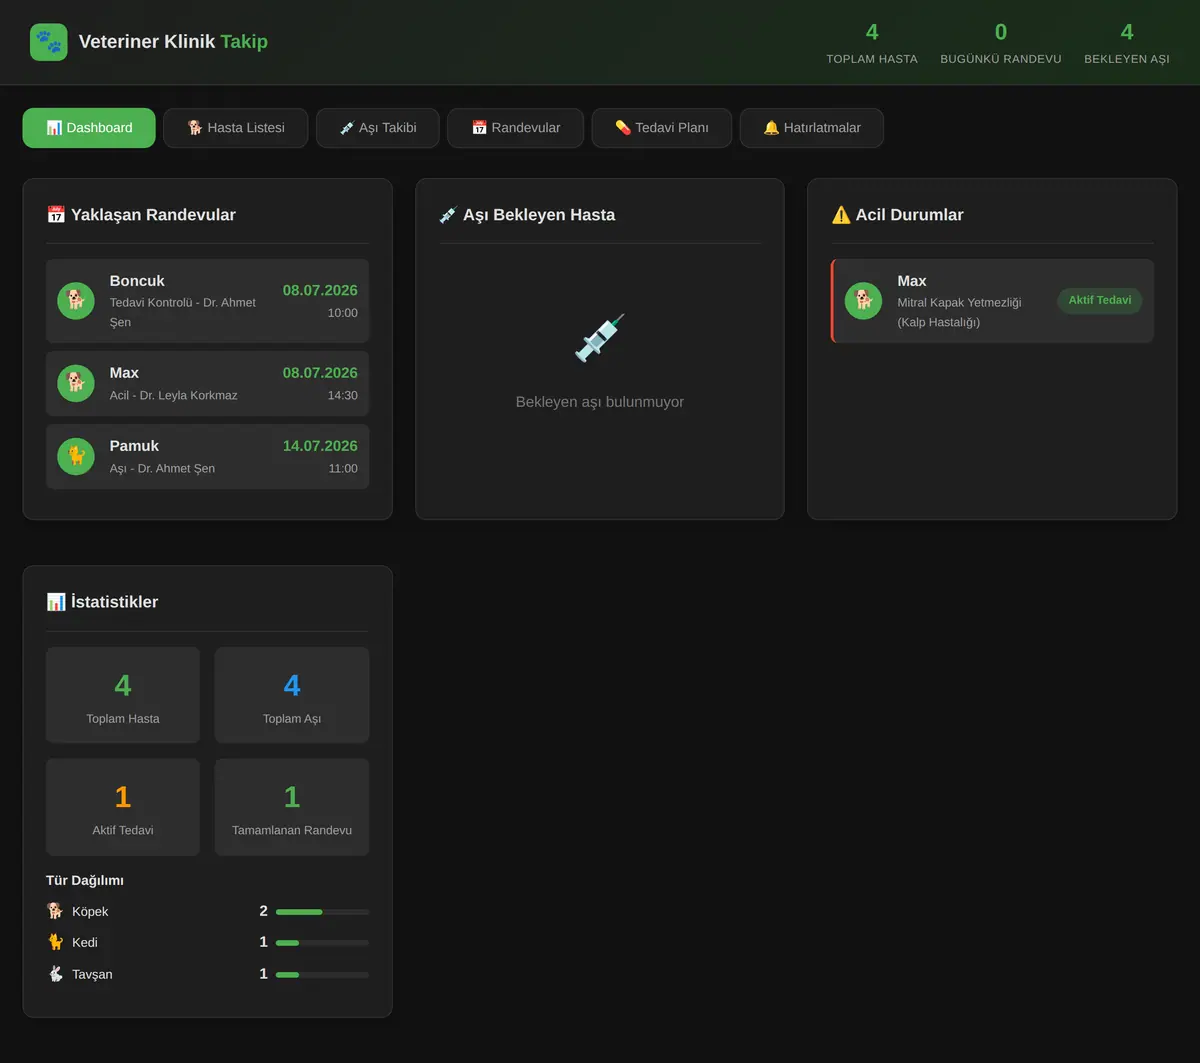Click the Veteriner Klinik Takip title
The height and width of the screenshot is (1063, 1200).
coord(173,42)
